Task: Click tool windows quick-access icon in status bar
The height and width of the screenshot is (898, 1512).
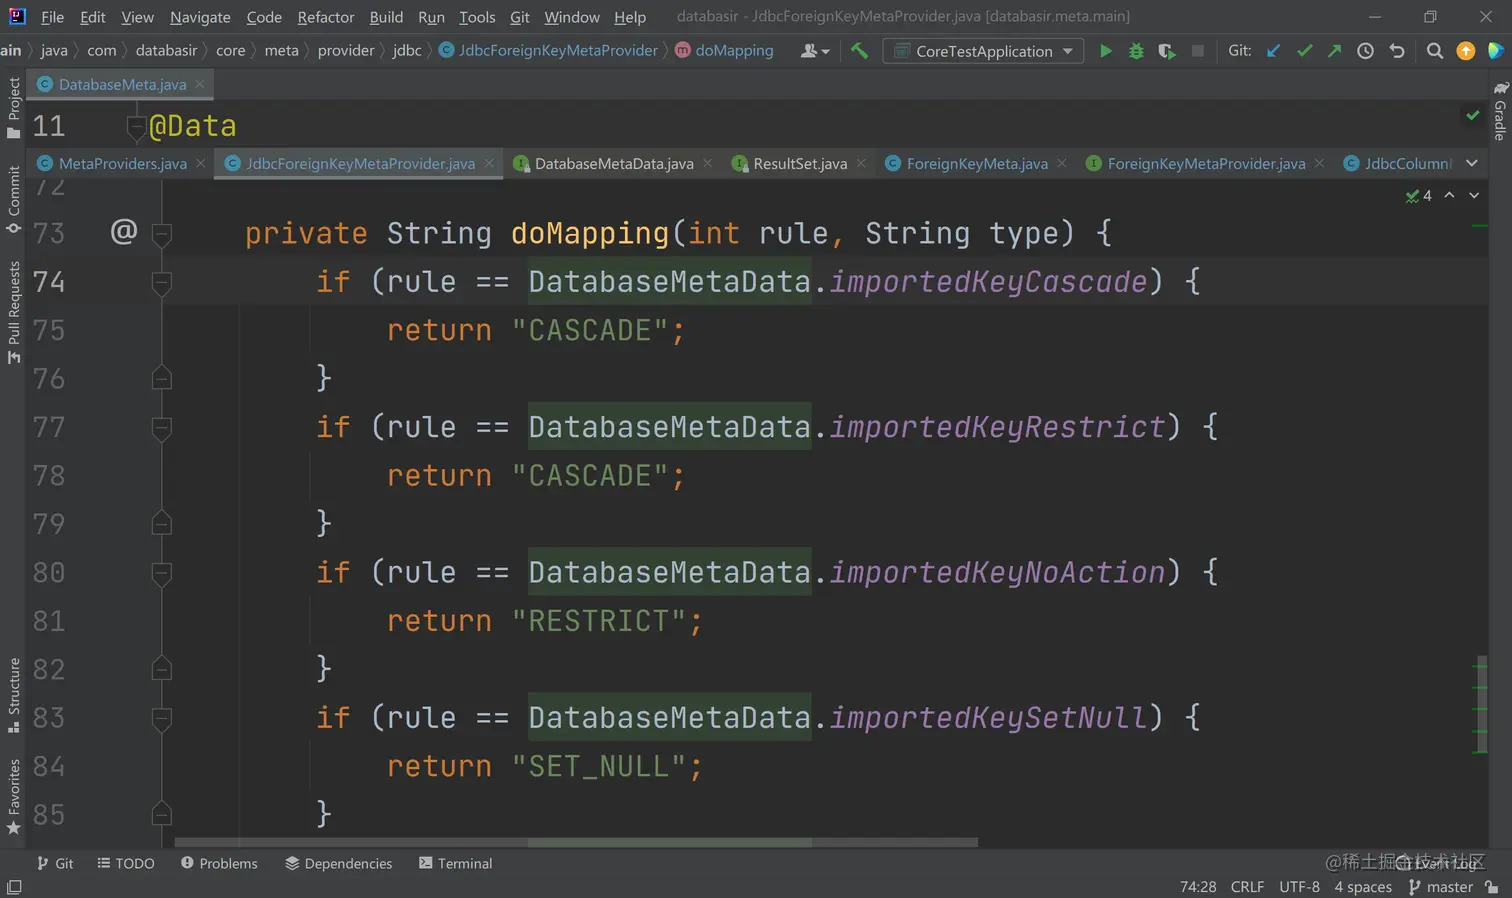Action: 14,887
